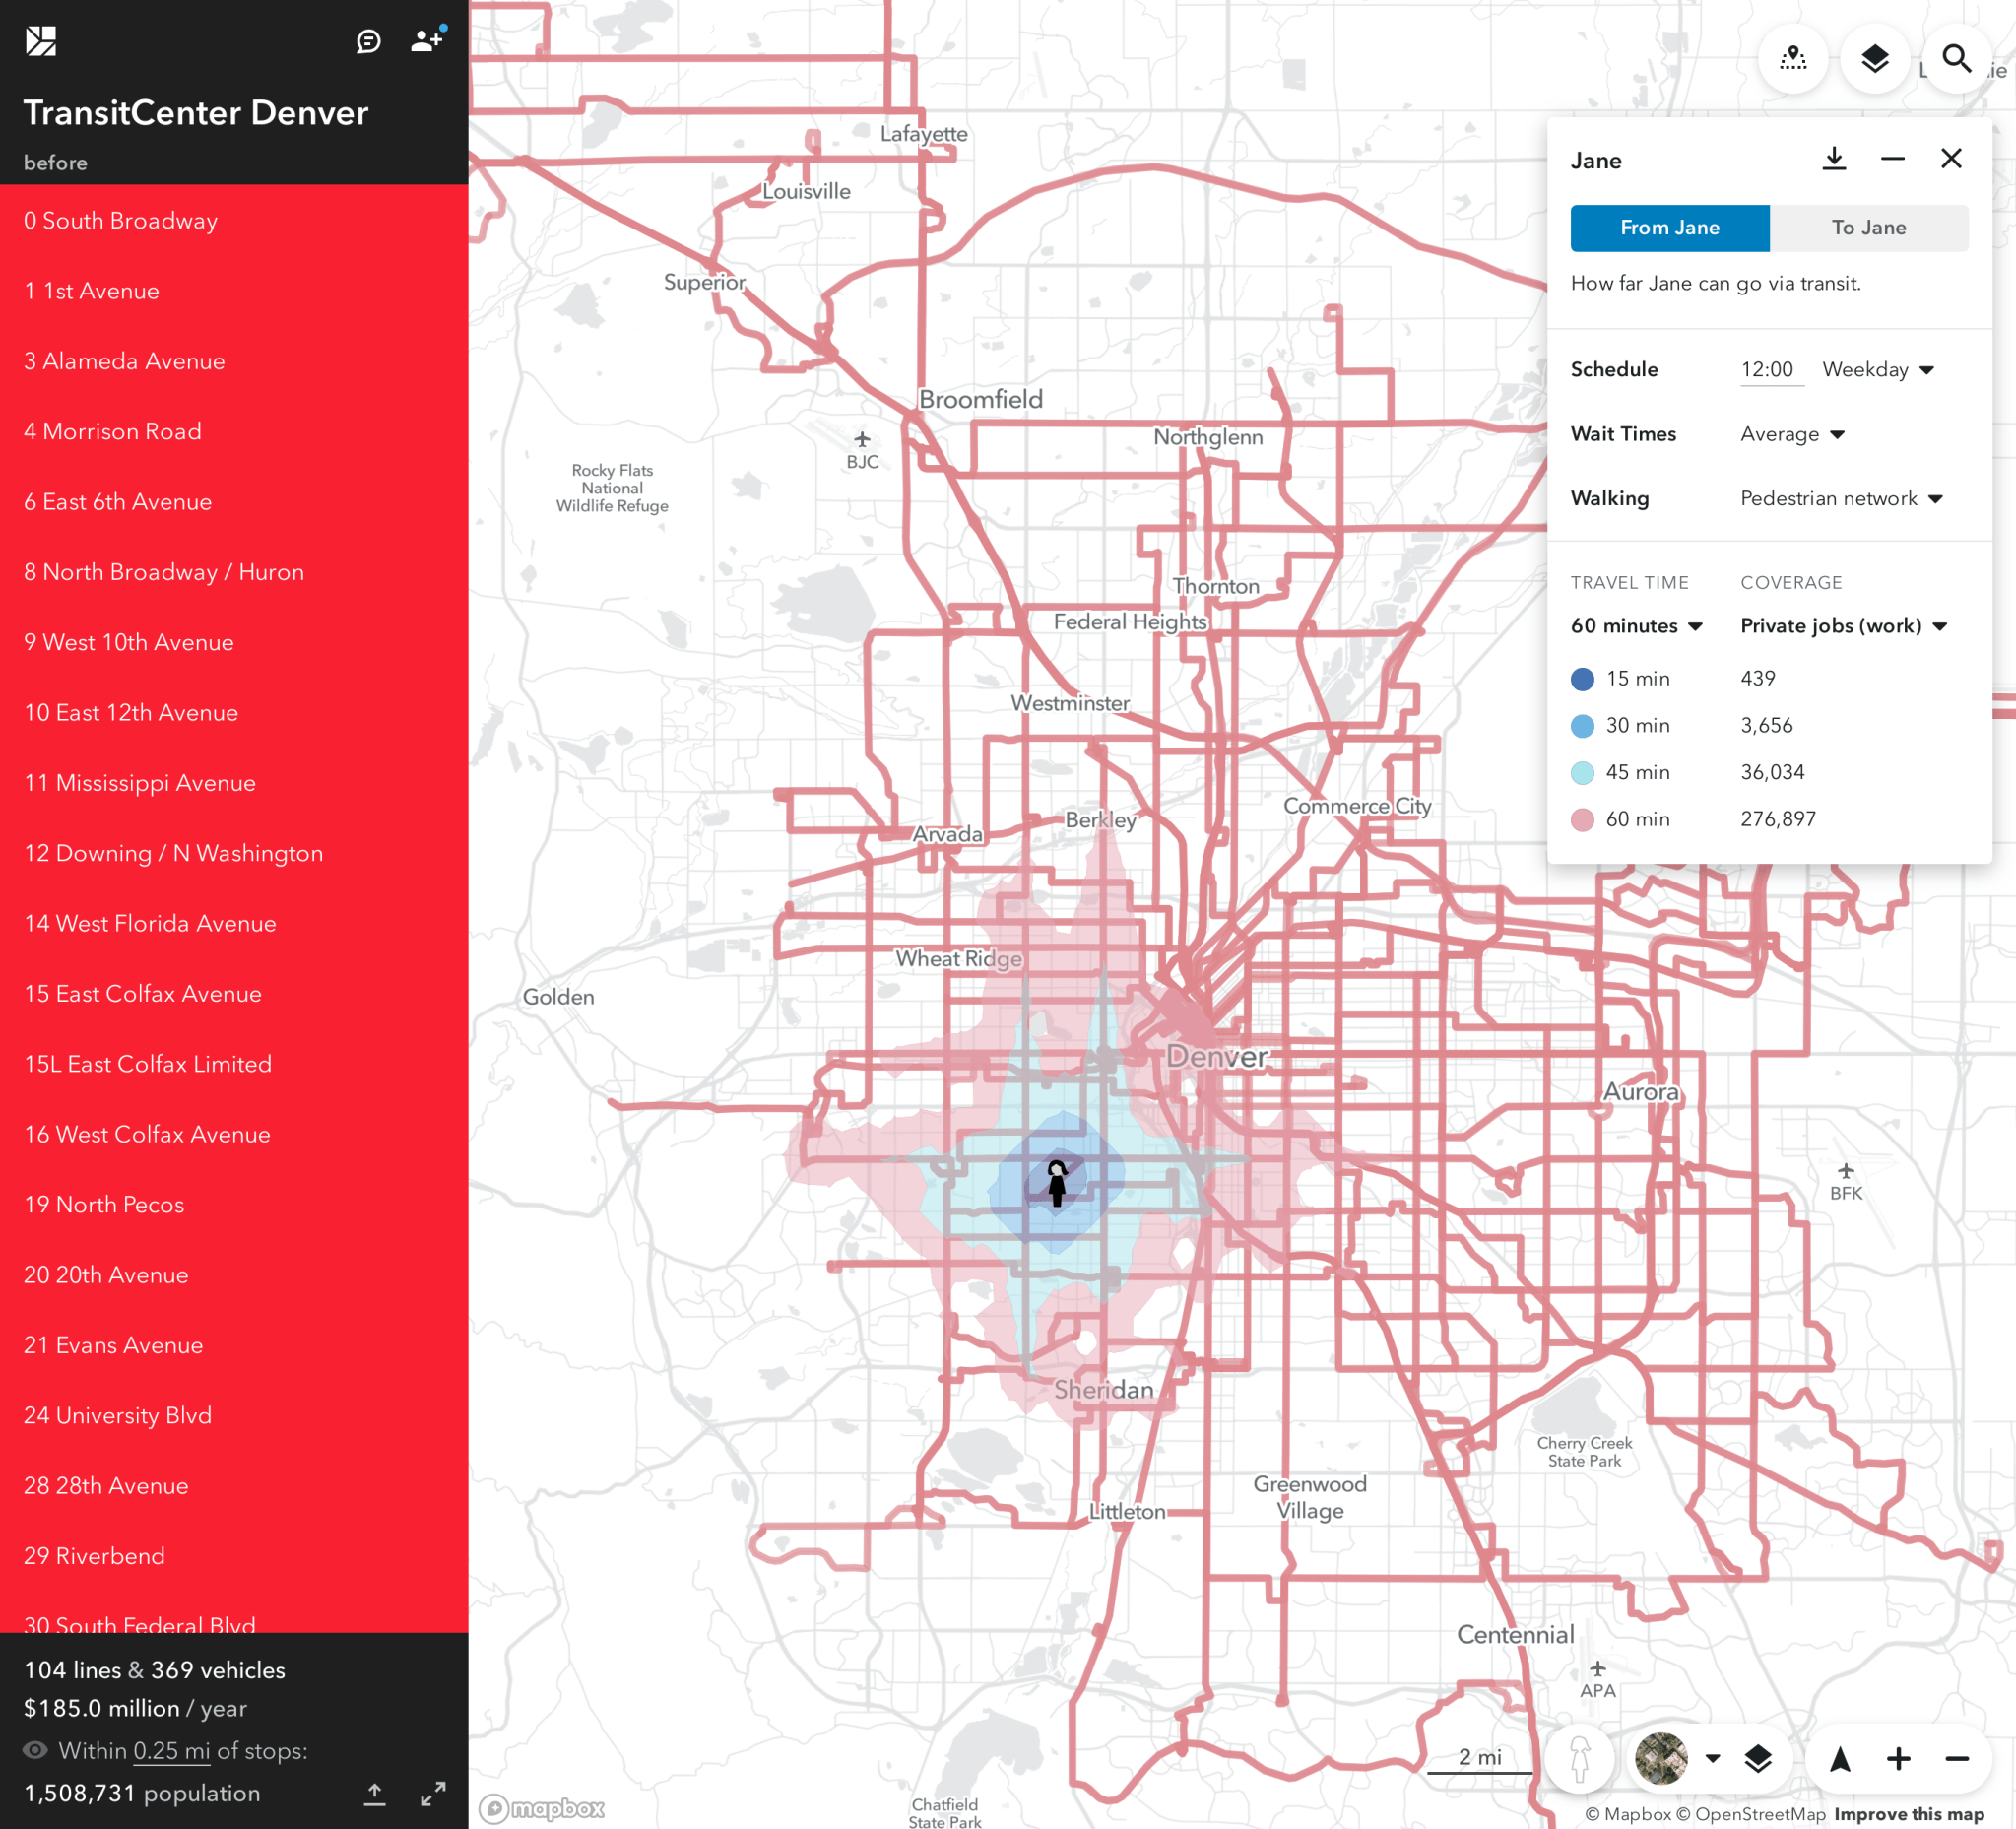Click the export upload icon
This screenshot has width=2016, height=1829.
[x=374, y=1793]
